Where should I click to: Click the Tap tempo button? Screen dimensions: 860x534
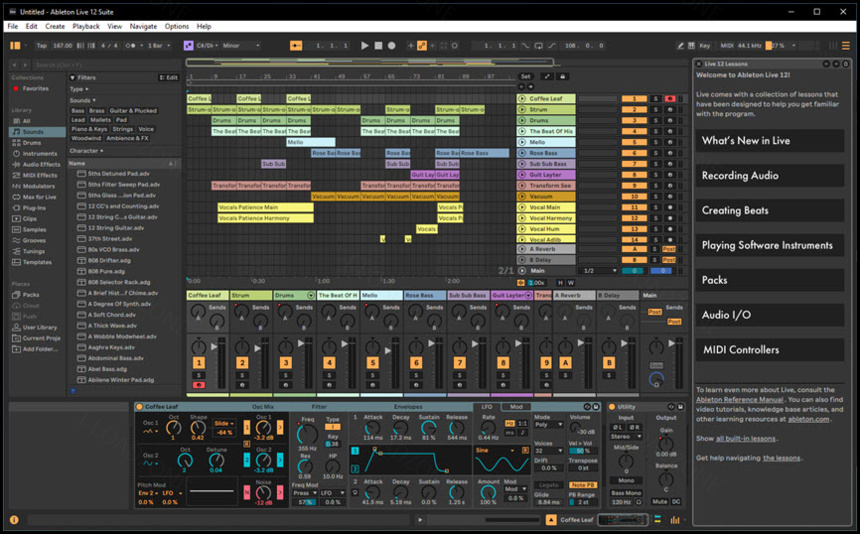pos(42,46)
